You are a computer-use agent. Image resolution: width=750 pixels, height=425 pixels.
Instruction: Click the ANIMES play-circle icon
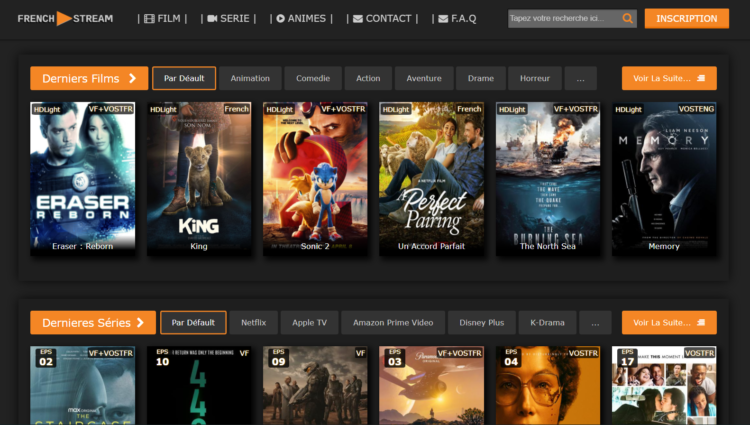281,19
